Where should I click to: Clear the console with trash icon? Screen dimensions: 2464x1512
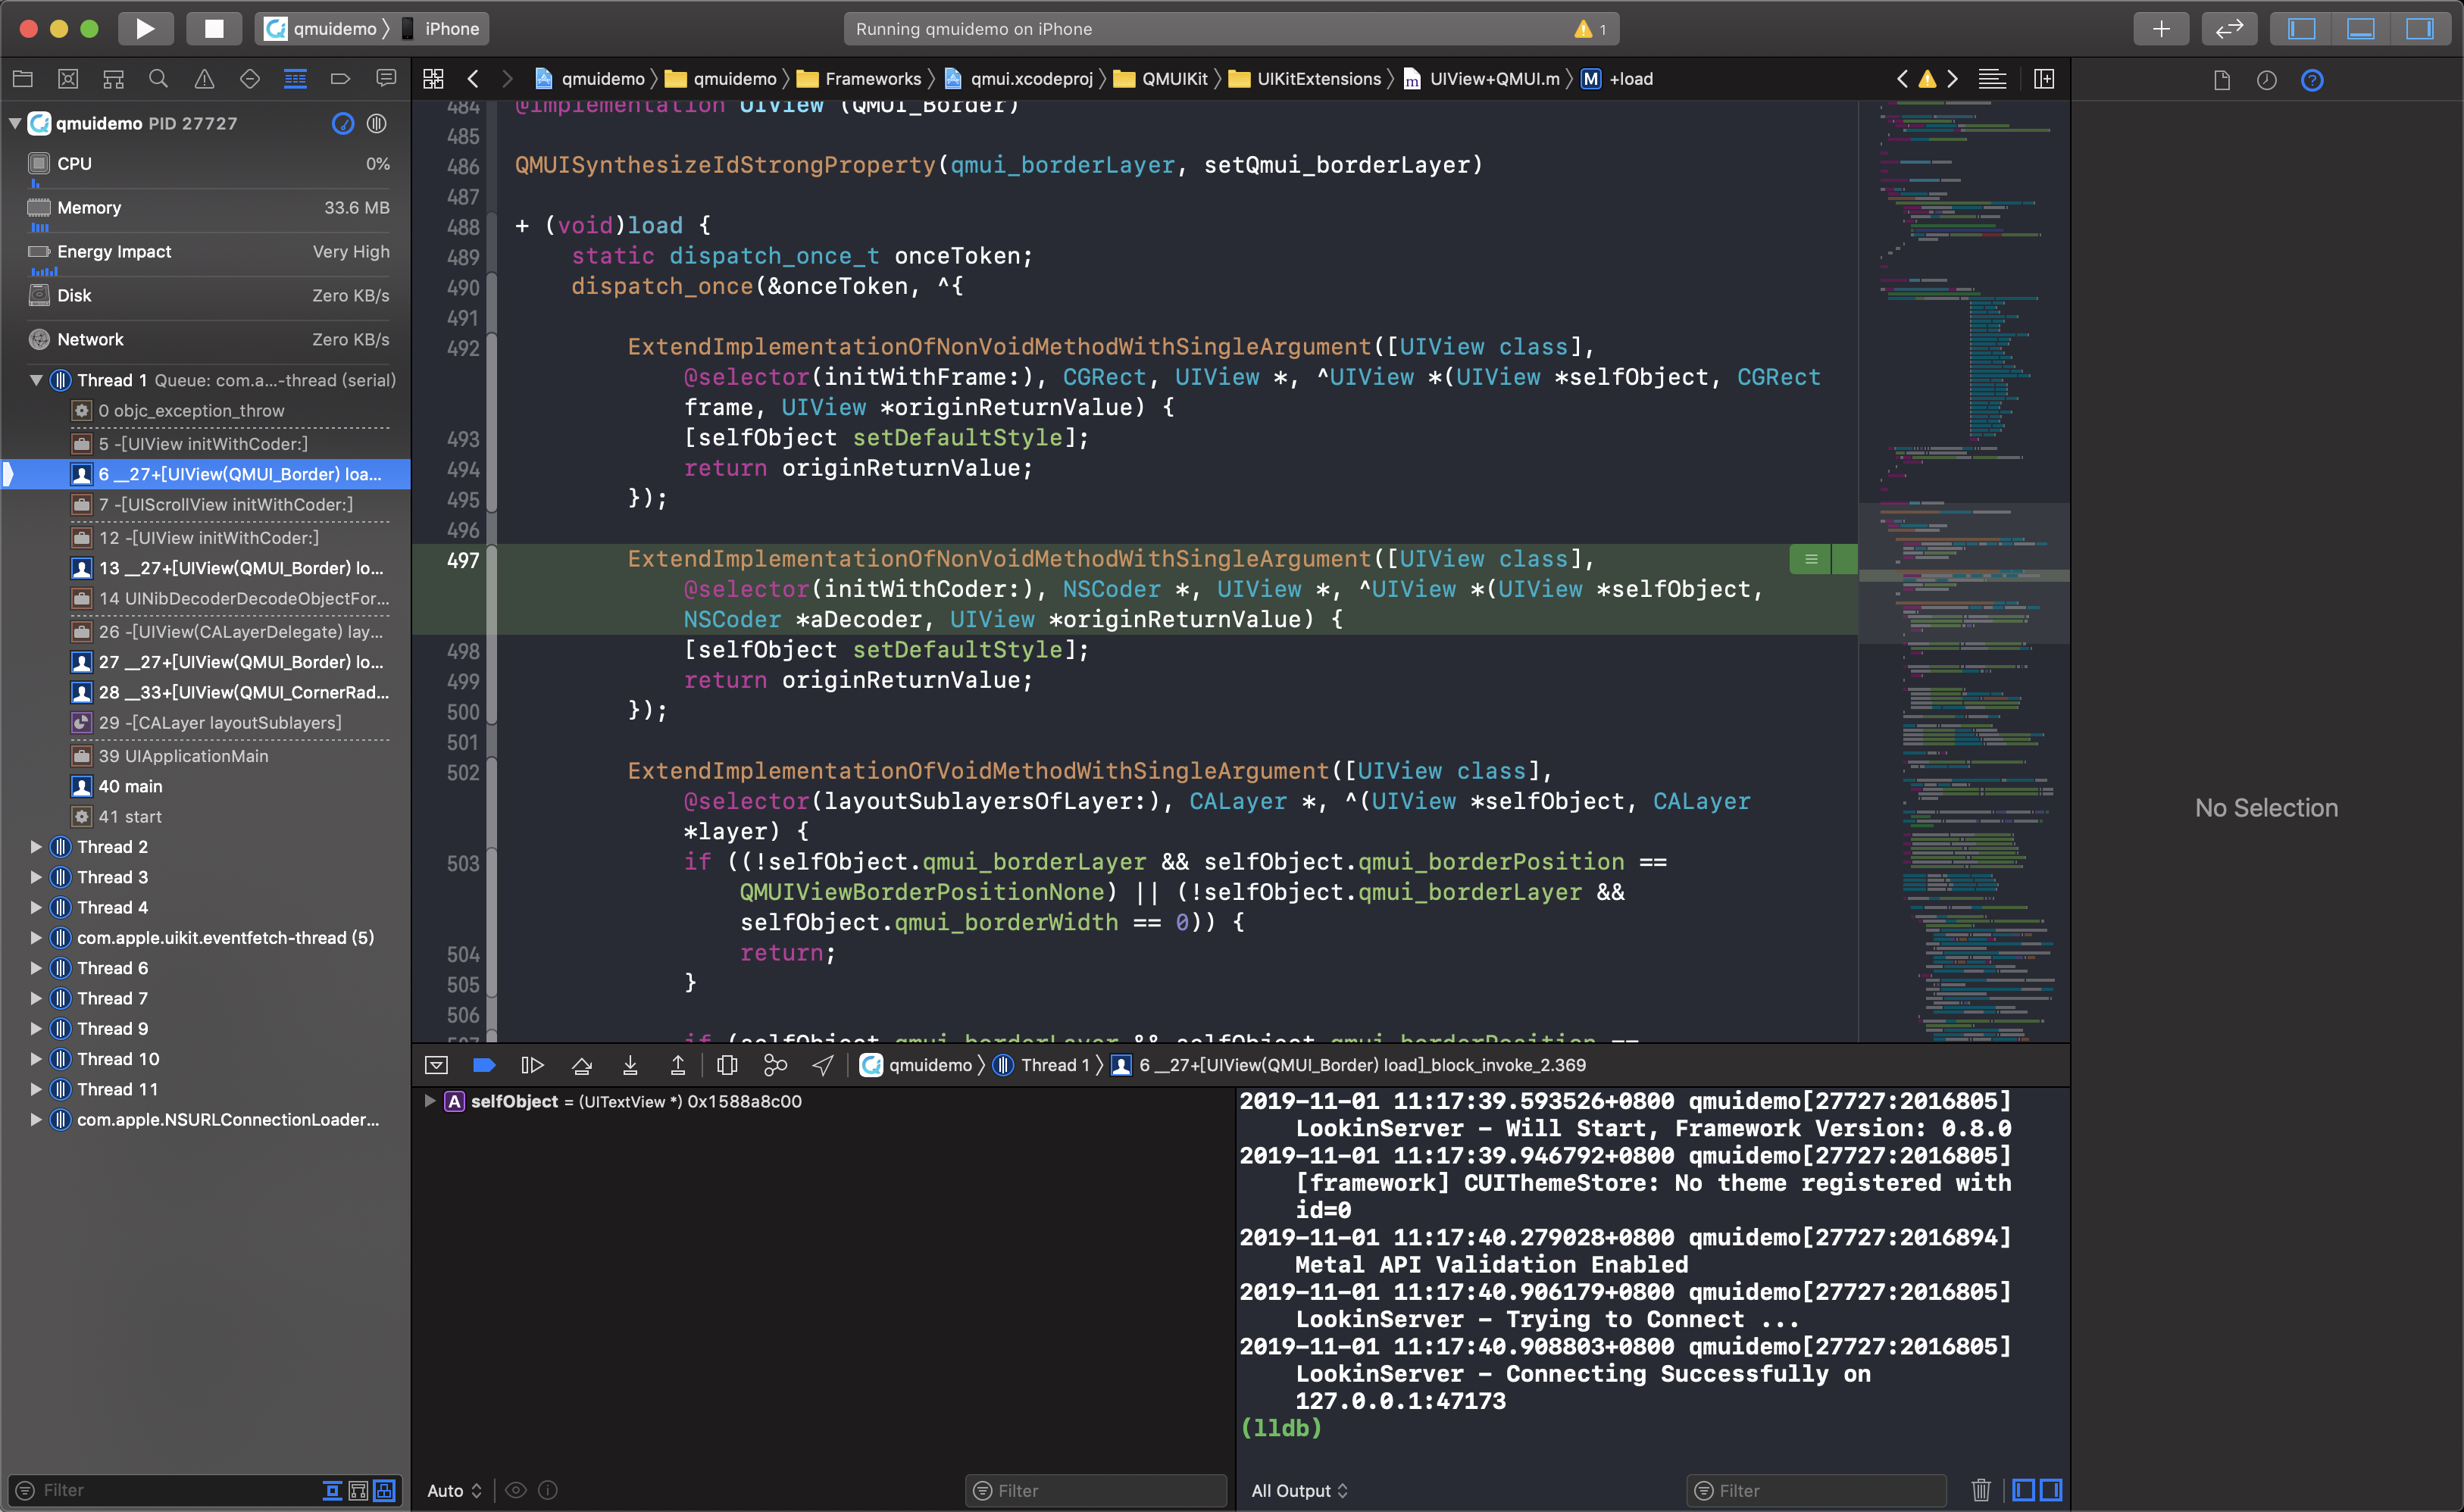pyautogui.click(x=1980, y=1490)
